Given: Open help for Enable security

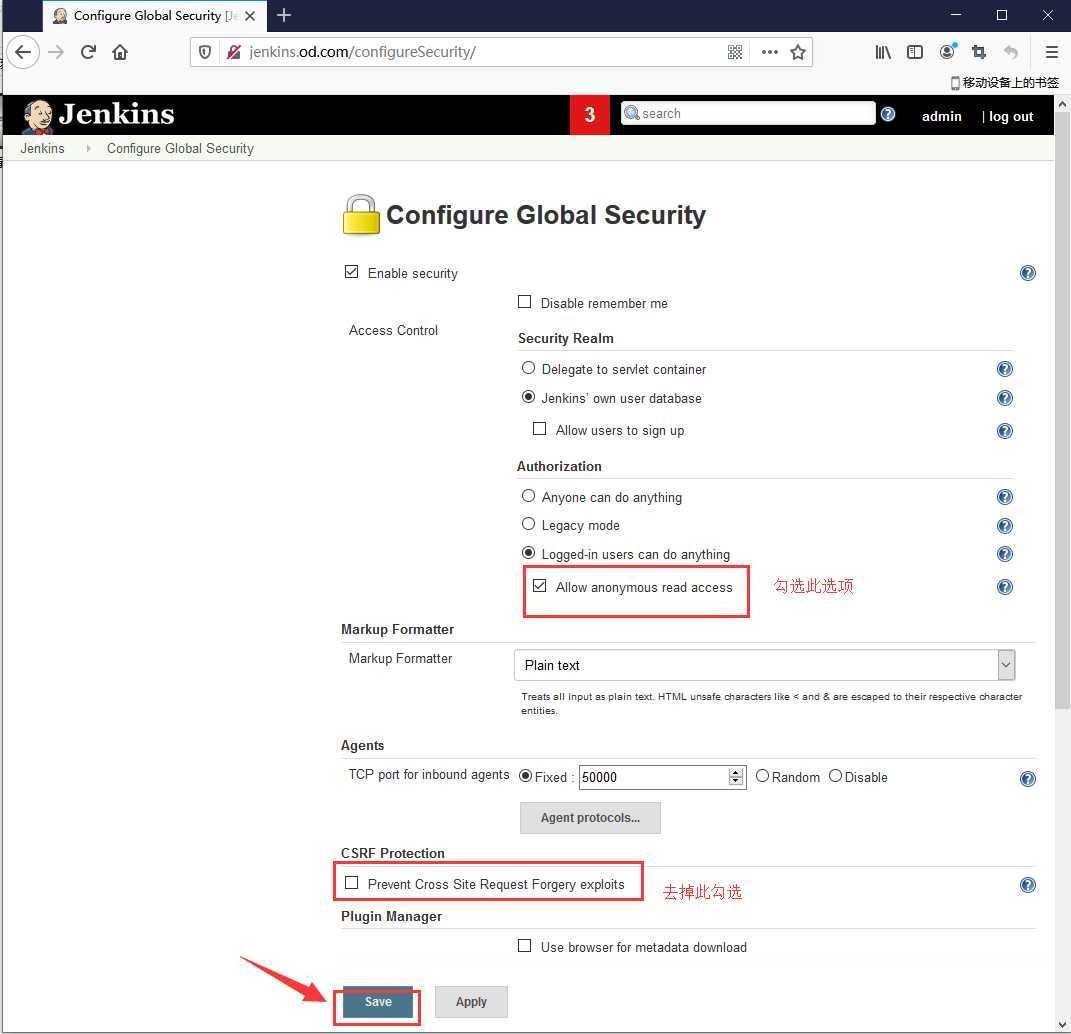Looking at the screenshot, I should tap(1027, 273).
